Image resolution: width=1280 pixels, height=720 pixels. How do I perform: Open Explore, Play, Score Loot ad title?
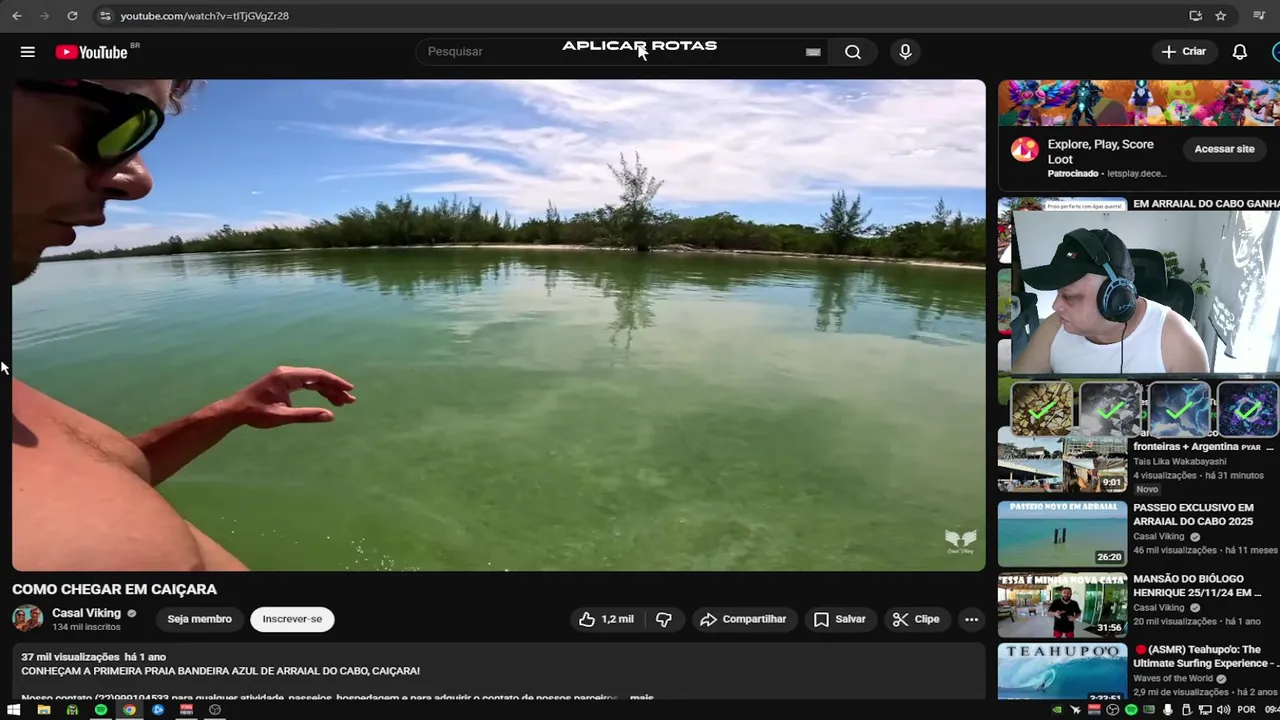(1100, 151)
